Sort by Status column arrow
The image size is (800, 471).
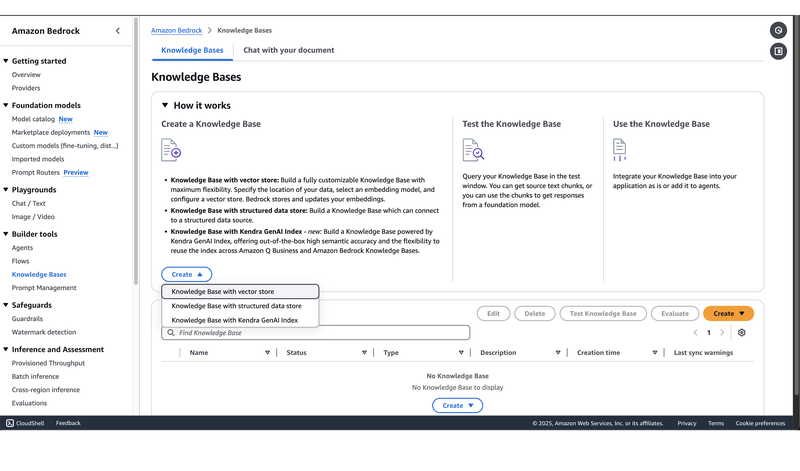point(364,353)
